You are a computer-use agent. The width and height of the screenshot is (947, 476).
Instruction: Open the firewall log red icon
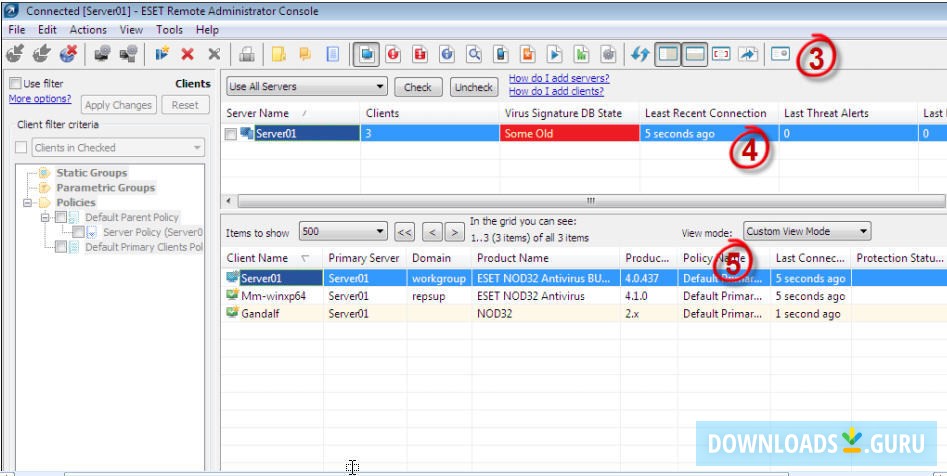[420, 54]
